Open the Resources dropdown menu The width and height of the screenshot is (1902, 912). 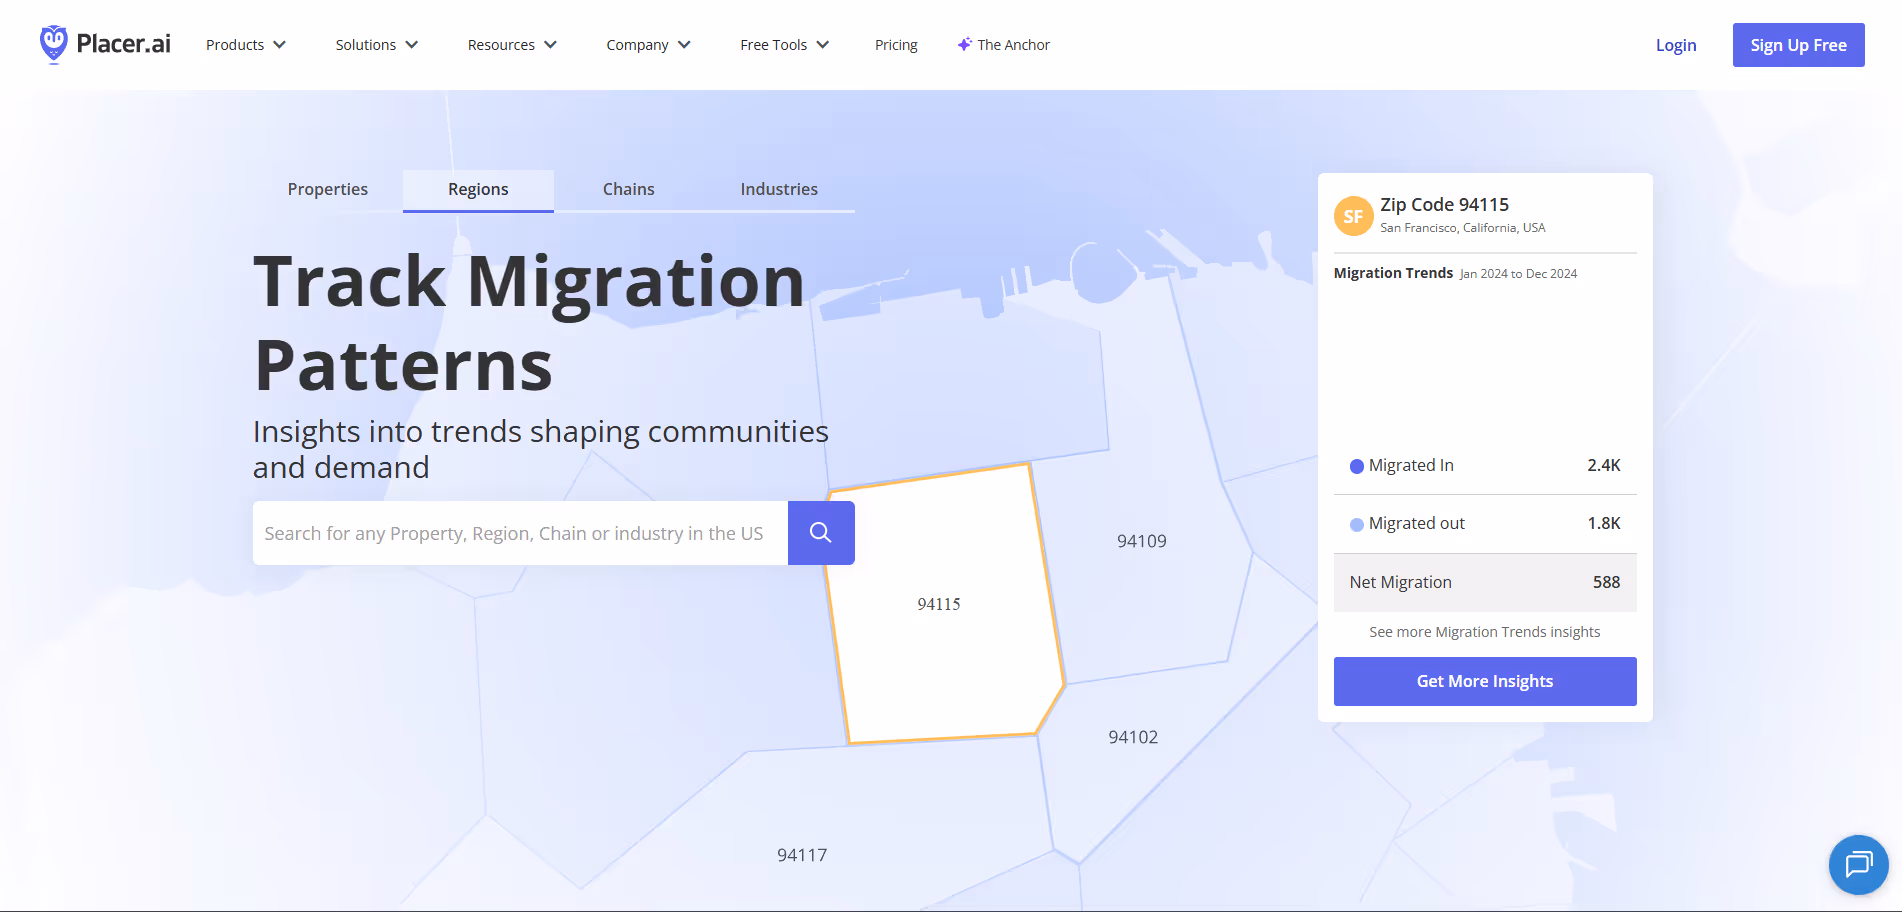(x=512, y=45)
